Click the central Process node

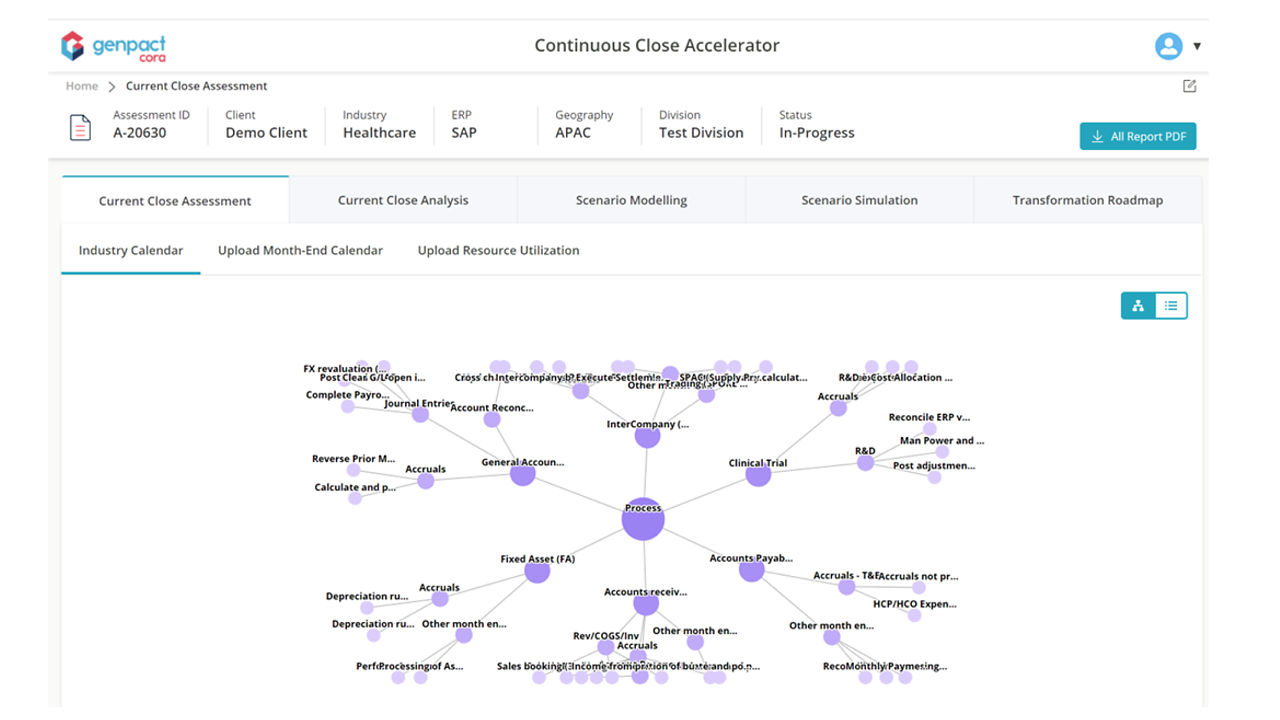click(x=643, y=520)
